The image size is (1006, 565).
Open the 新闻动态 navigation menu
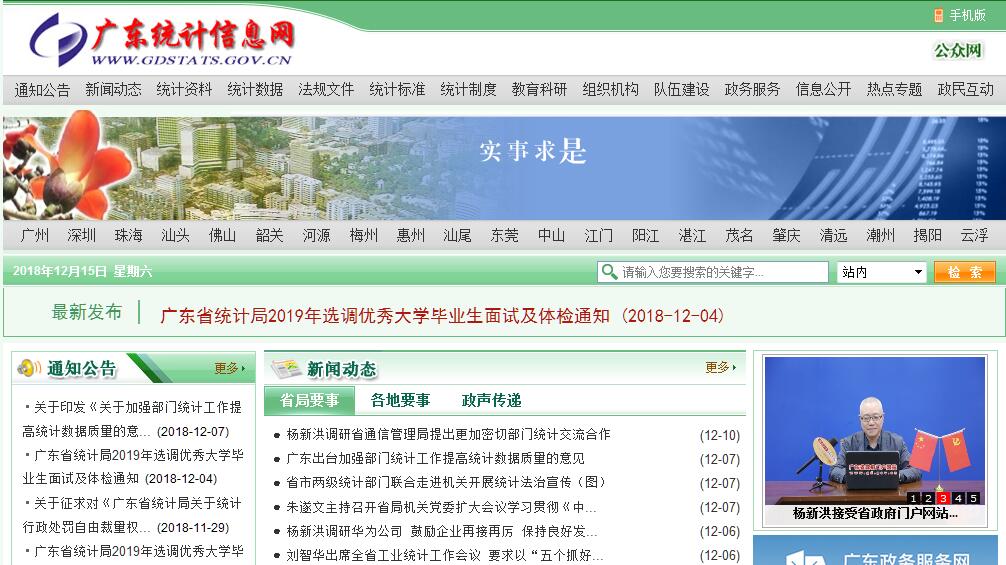(113, 89)
